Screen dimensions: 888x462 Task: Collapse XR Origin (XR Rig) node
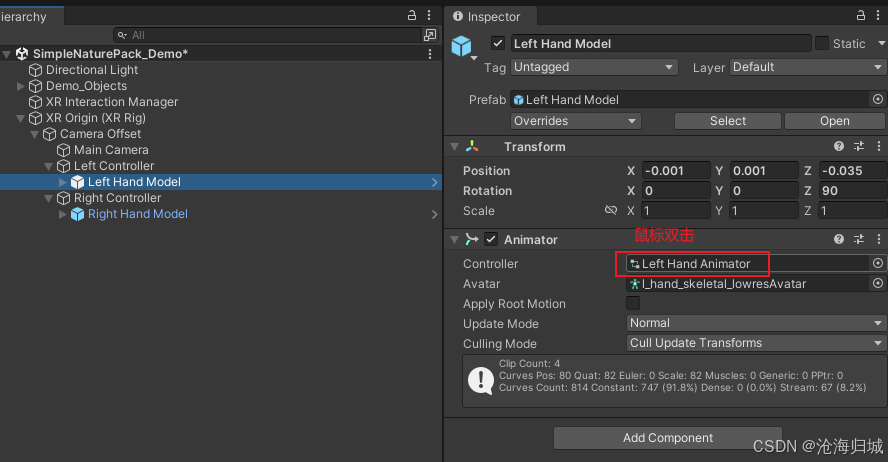click(x=20, y=118)
